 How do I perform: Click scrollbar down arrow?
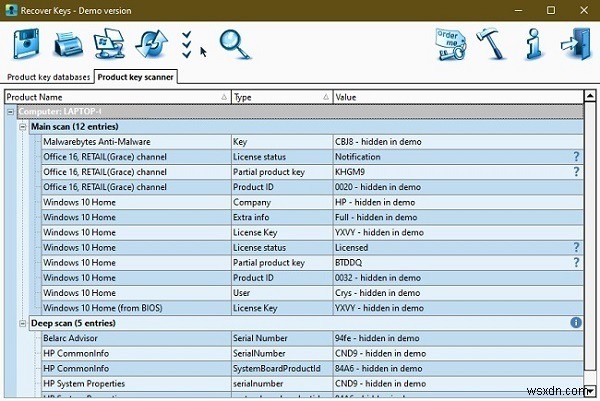click(590, 391)
